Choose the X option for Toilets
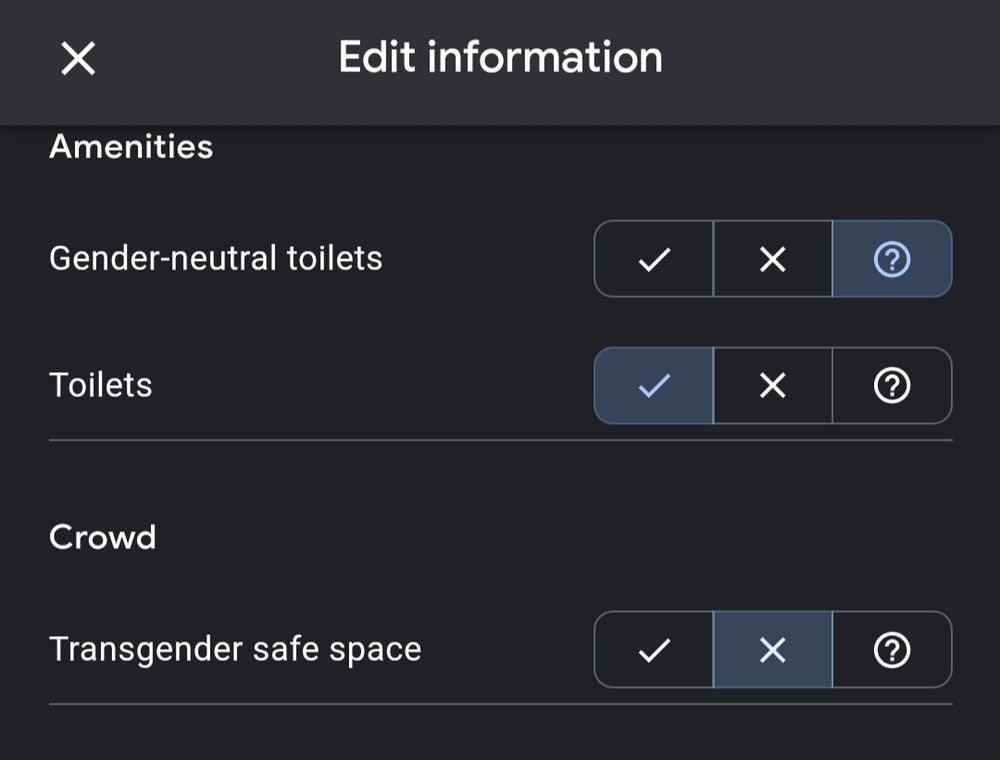The height and width of the screenshot is (760, 1000). click(772, 385)
